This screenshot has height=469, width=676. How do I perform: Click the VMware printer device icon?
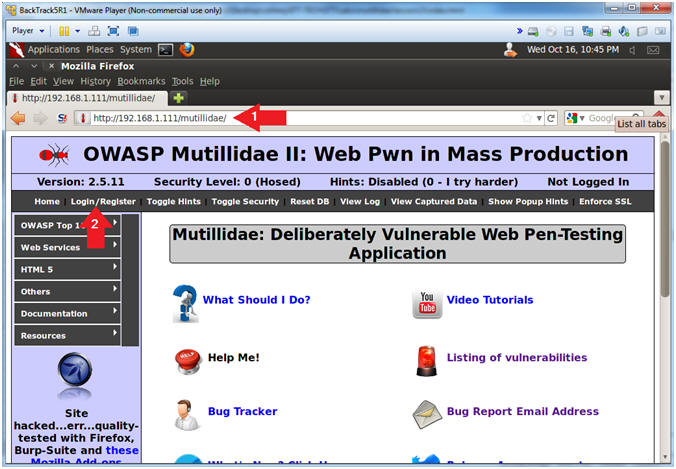pyautogui.click(x=606, y=31)
